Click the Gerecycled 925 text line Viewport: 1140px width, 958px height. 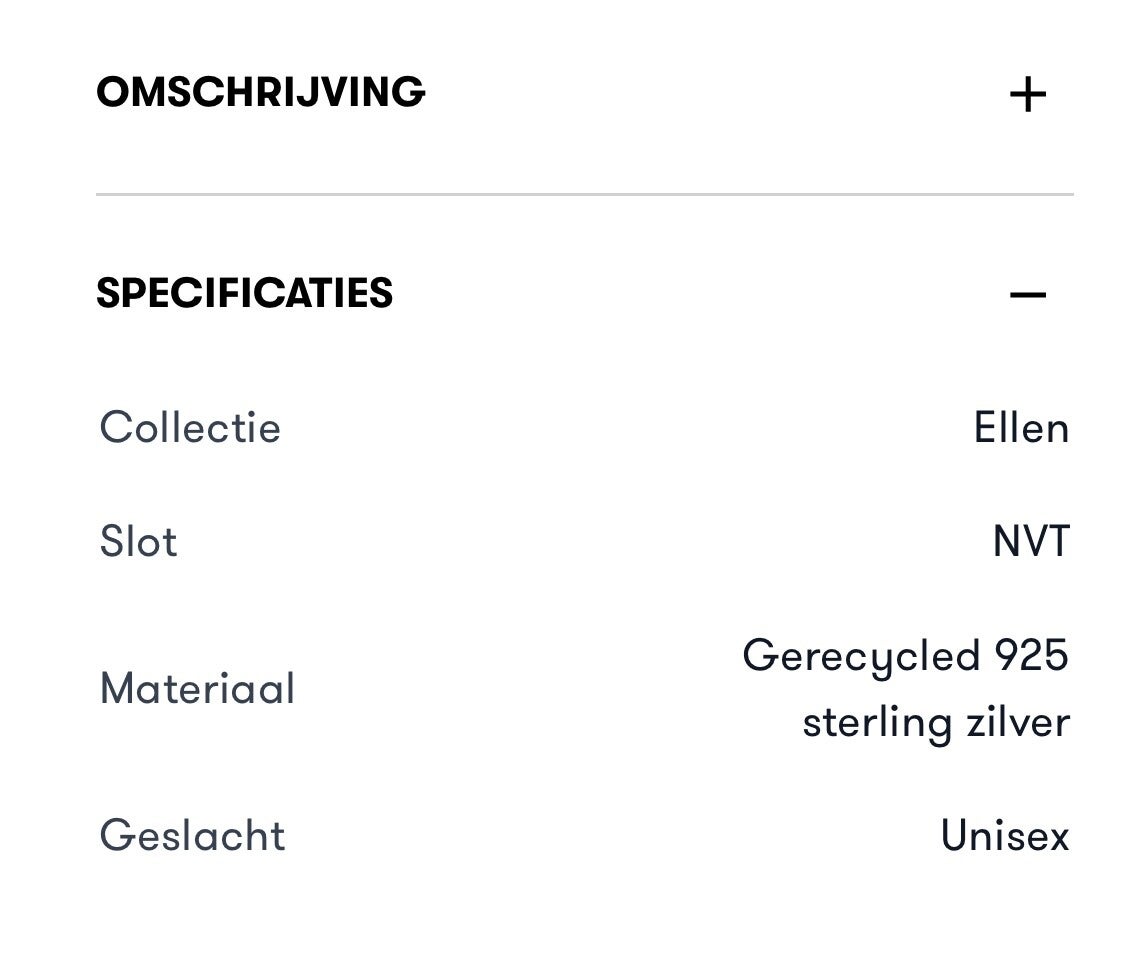pyautogui.click(x=905, y=656)
